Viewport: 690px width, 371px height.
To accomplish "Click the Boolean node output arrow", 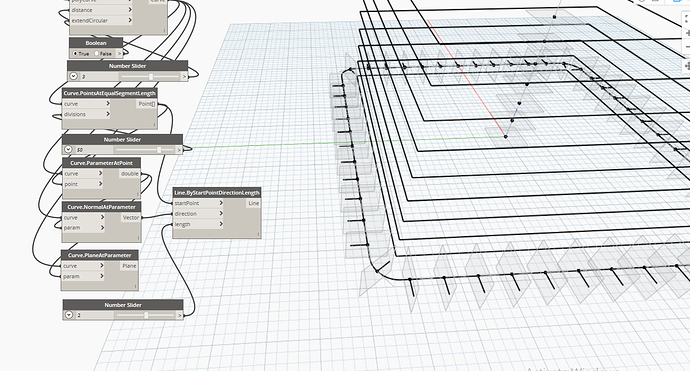I will coord(119,53).
